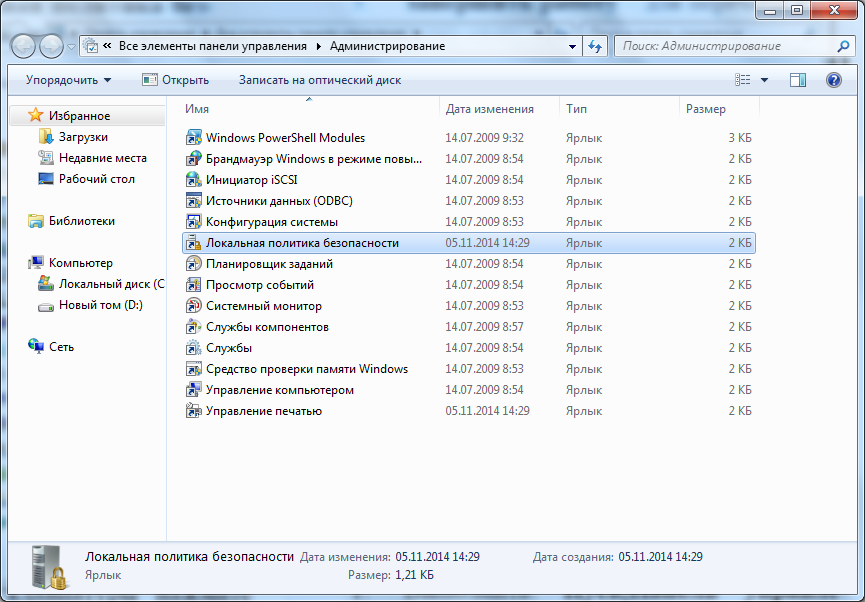Click the Избранное star icon
This screenshot has width=865, height=602.
[36, 115]
